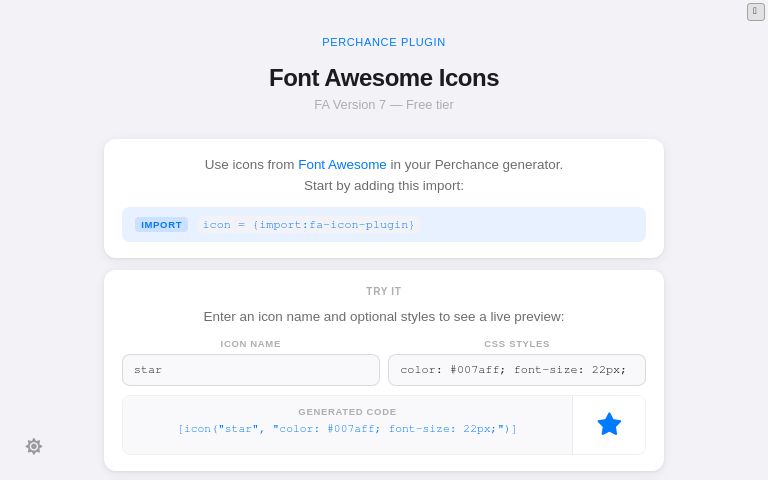Click the Font Awesome Icons page title
The height and width of the screenshot is (480, 768).
click(384, 78)
